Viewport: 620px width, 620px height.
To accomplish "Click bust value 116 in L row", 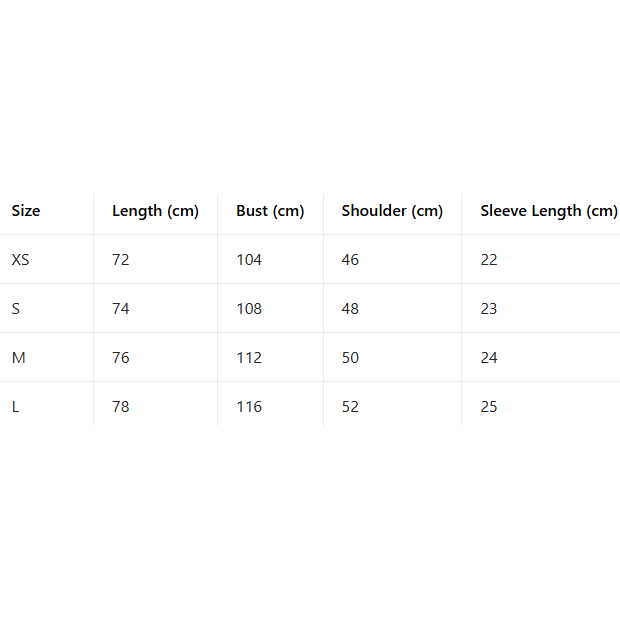I will pyautogui.click(x=249, y=407).
